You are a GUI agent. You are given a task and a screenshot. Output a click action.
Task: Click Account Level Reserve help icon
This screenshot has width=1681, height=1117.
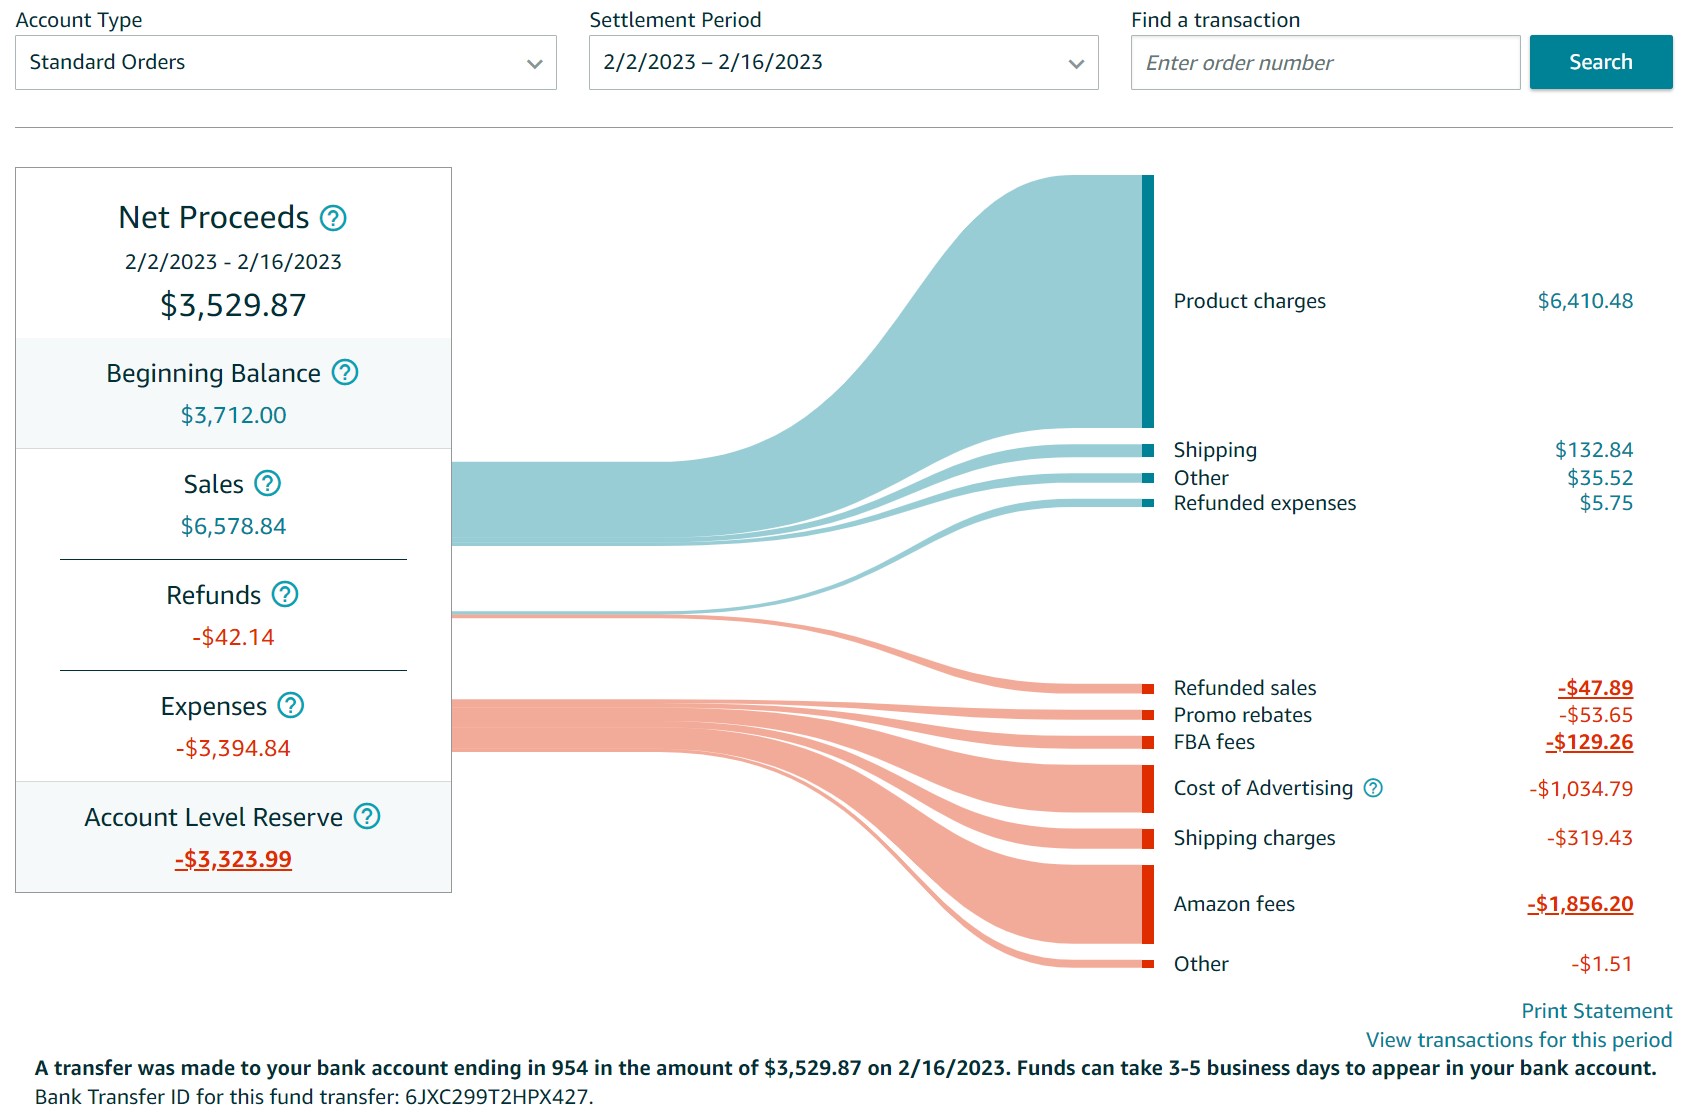point(367,817)
